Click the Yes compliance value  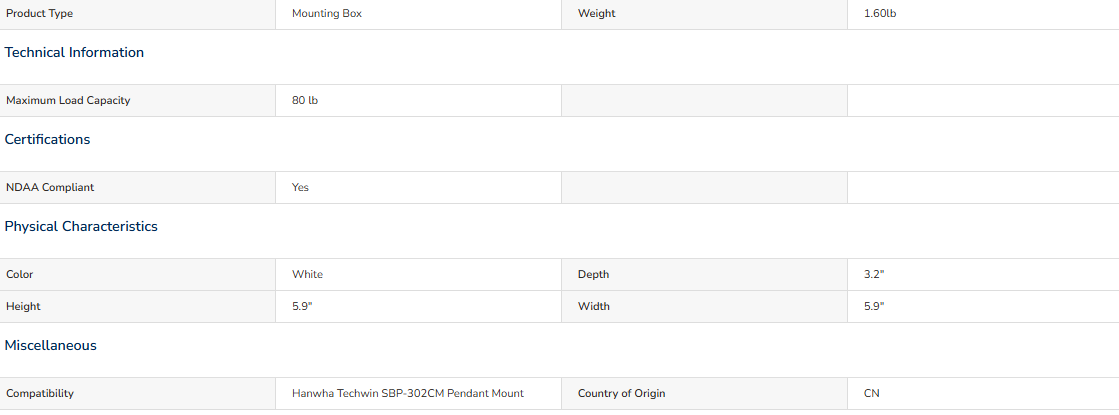click(300, 188)
